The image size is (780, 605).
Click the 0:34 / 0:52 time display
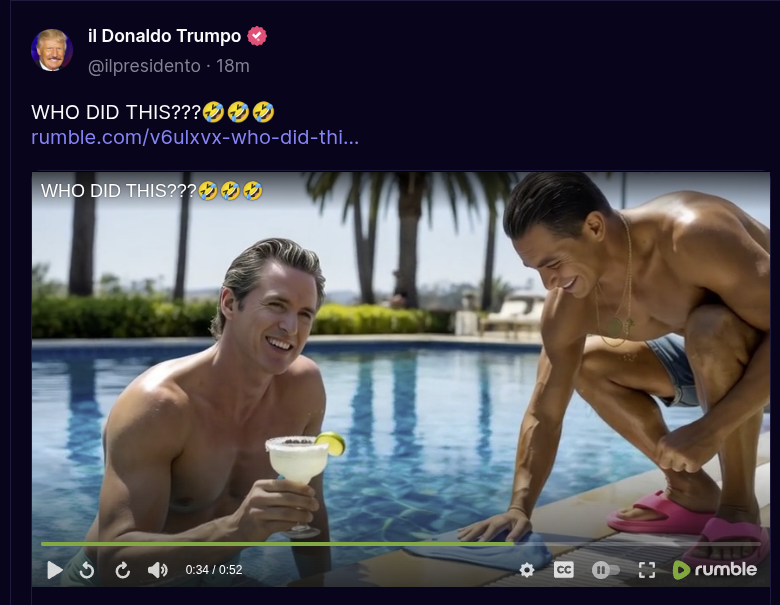[x=214, y=570]
